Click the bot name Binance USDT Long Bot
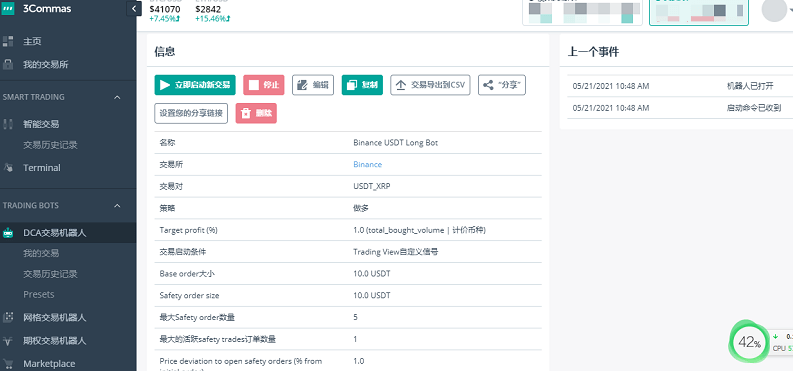Screen dimensions: 793x371 [x=395, y=143]
